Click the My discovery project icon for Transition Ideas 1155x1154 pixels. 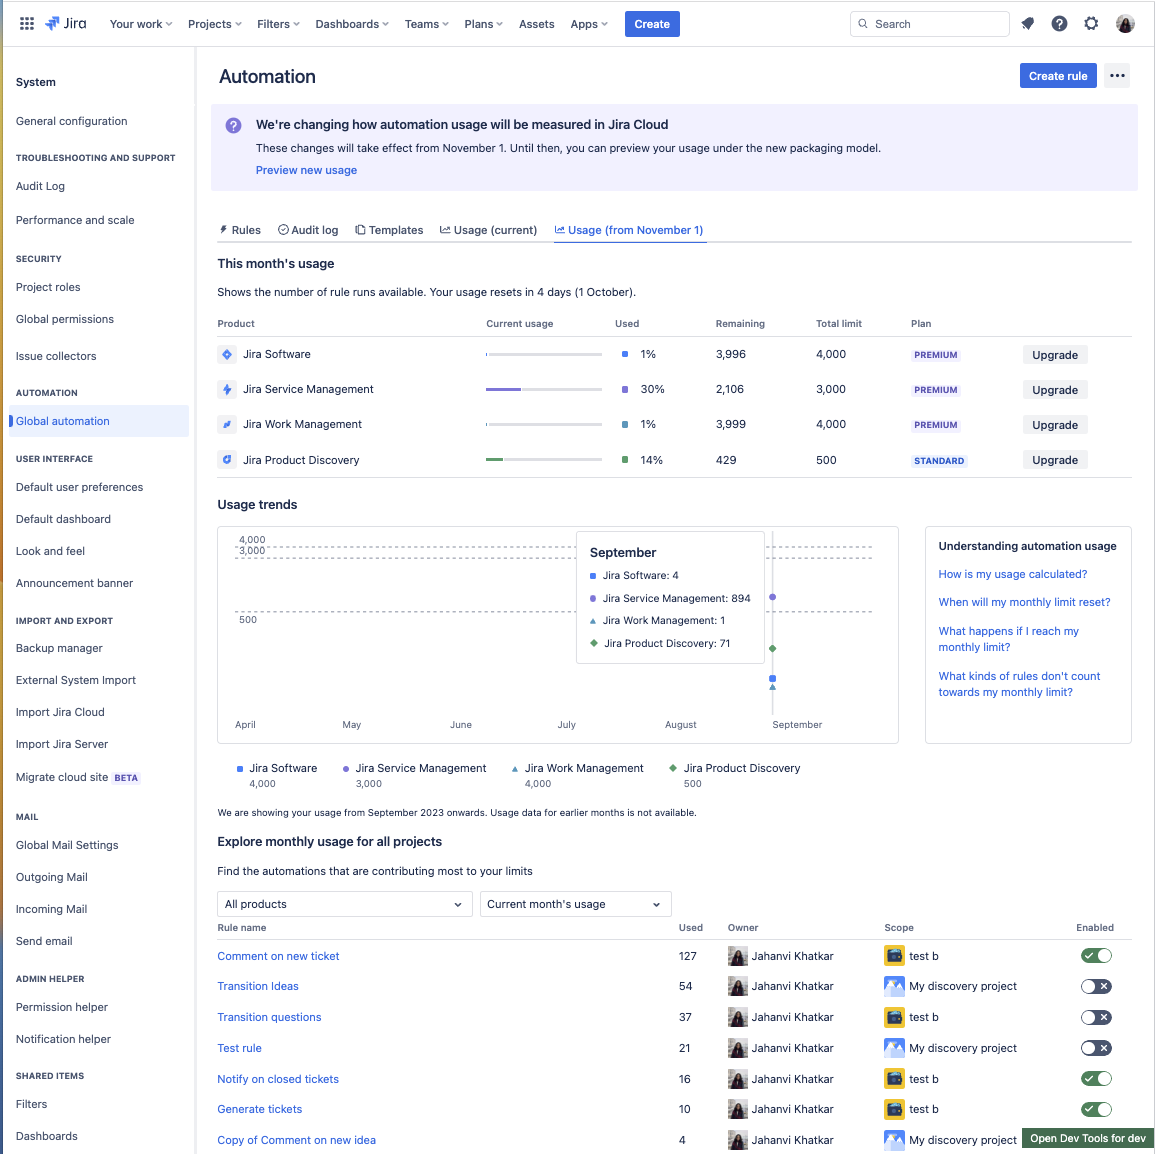[x=894, y=986]
